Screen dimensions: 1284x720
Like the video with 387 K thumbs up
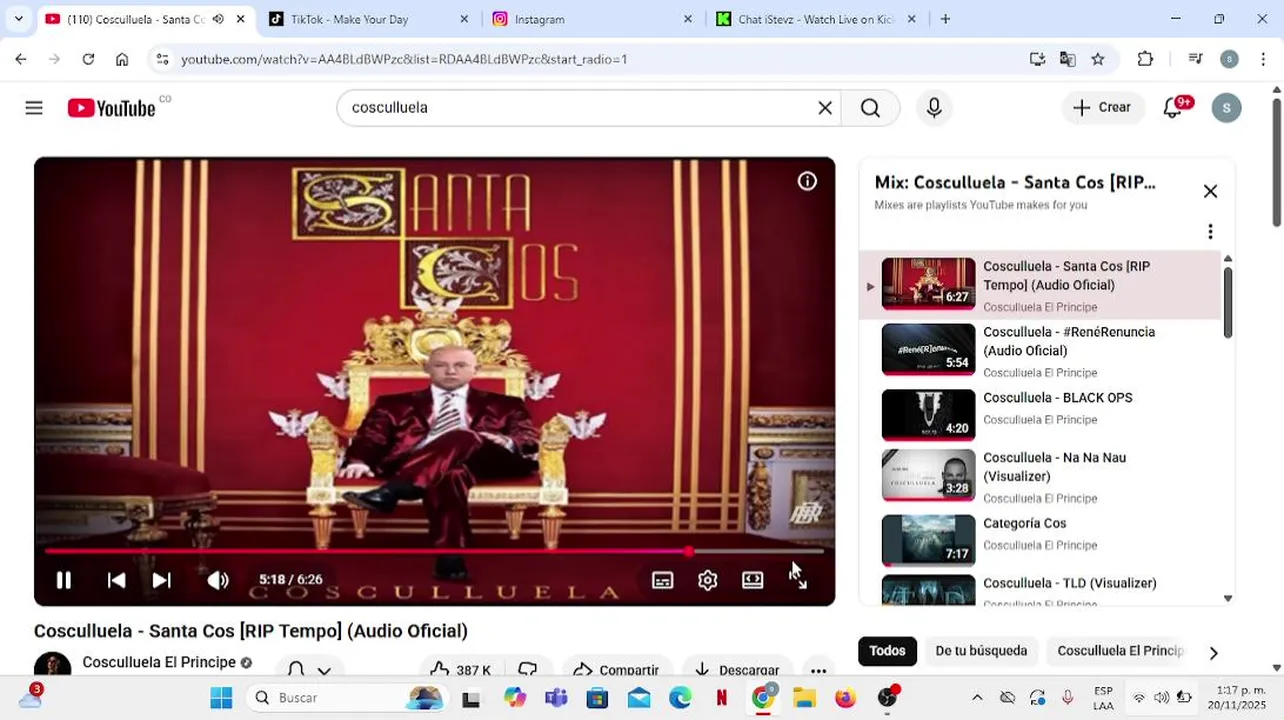click(x=459, y=670)
